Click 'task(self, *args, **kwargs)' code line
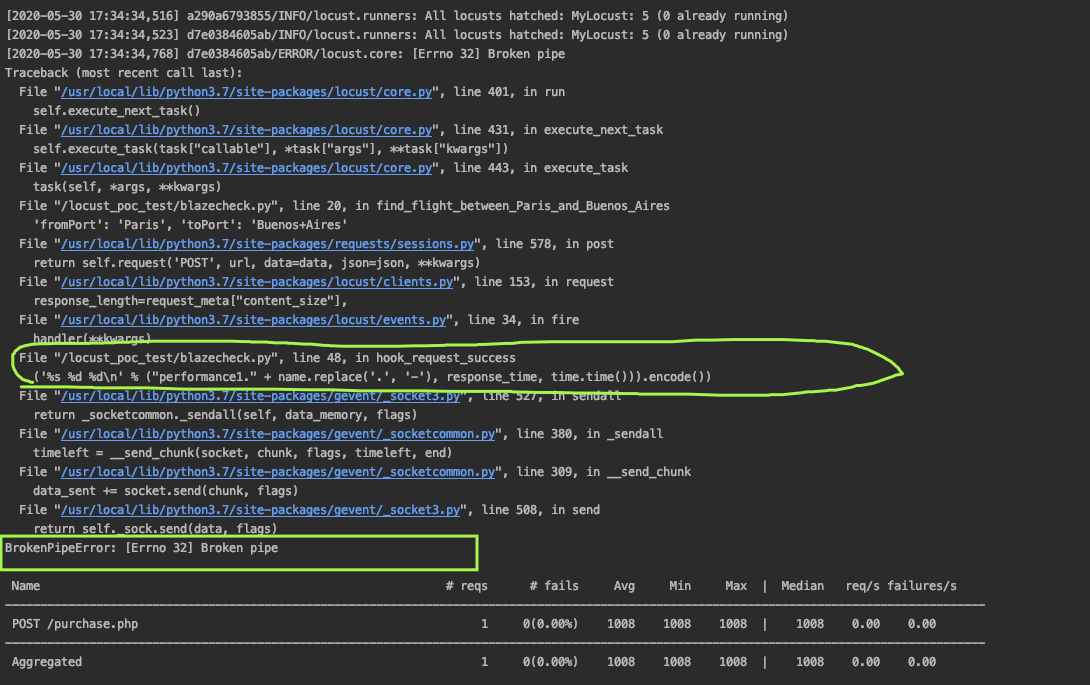 [127, 187]
